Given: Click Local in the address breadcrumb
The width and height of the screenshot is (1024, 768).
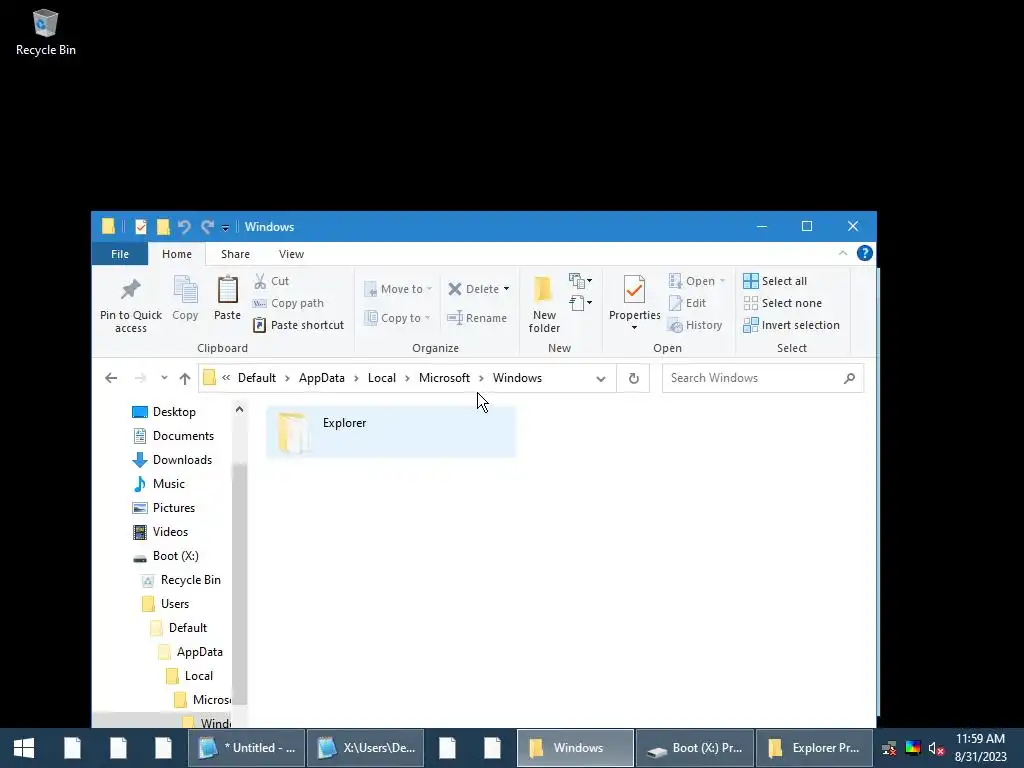Looking at the screenshot, I should [x=381, y=378].
